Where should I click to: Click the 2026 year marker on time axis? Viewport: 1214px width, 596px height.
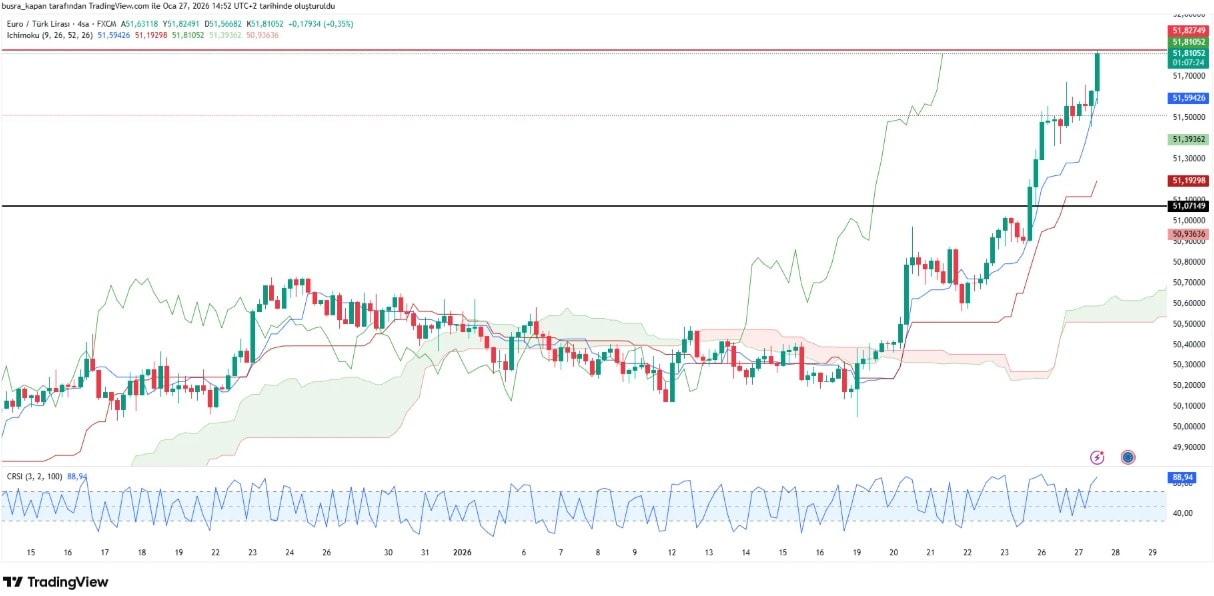[461, 552]
